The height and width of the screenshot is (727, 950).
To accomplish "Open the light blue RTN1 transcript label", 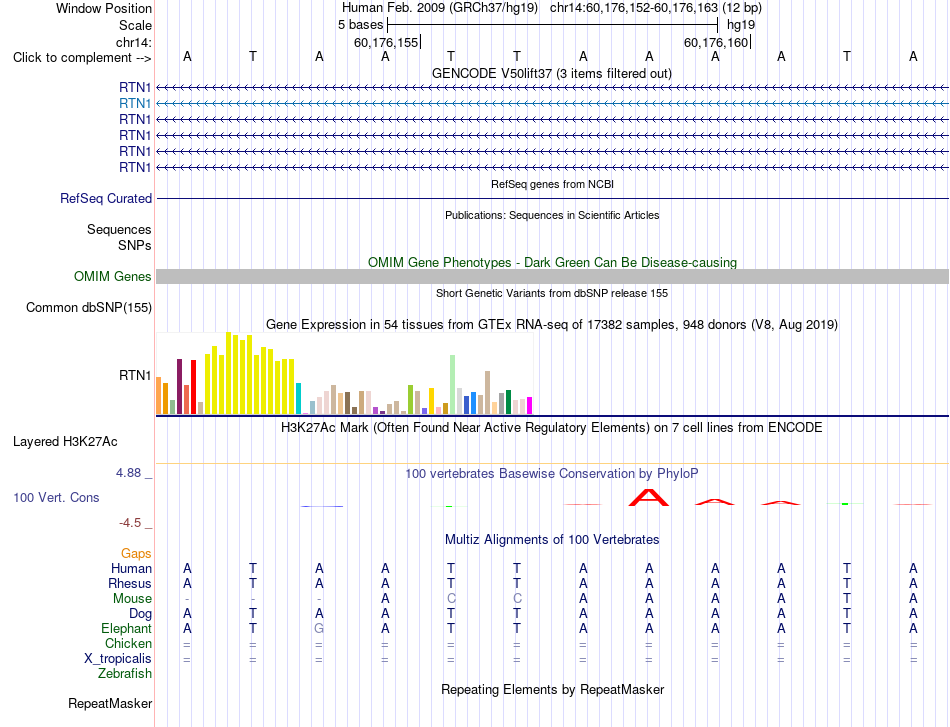I will click(135, 104).
